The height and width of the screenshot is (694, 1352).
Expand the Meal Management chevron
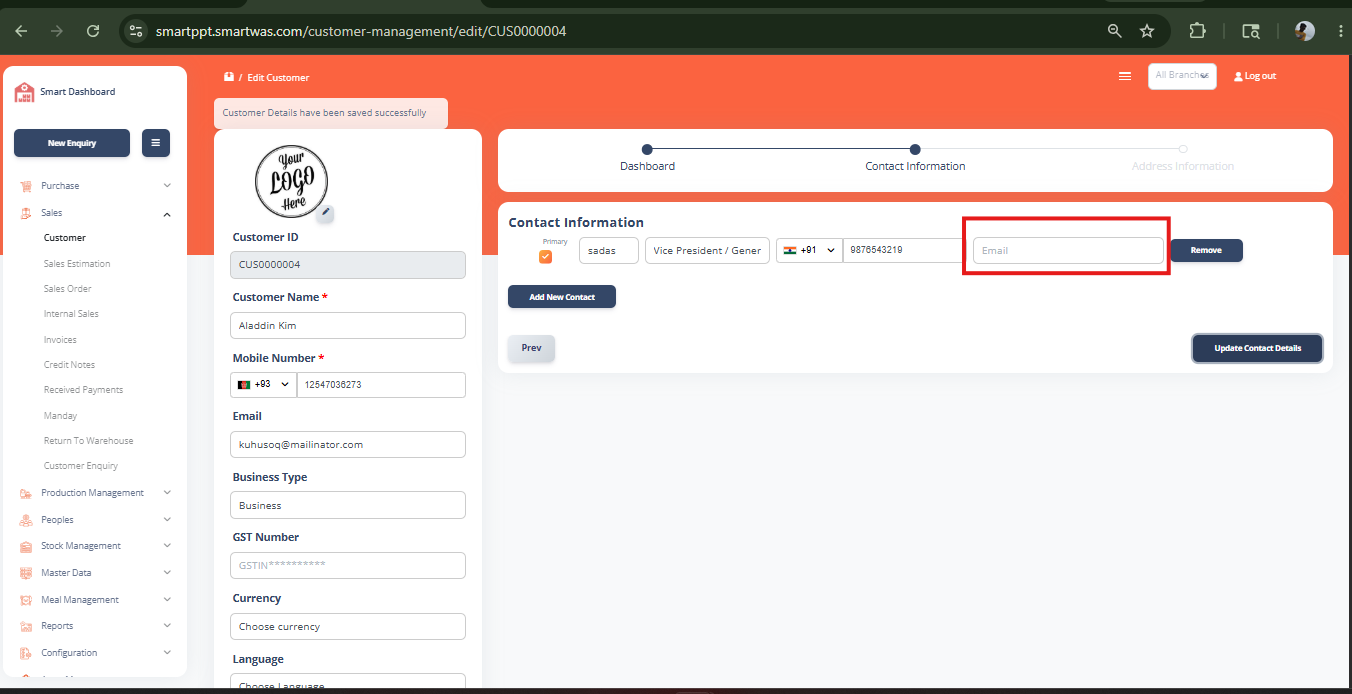click(167, 600)
